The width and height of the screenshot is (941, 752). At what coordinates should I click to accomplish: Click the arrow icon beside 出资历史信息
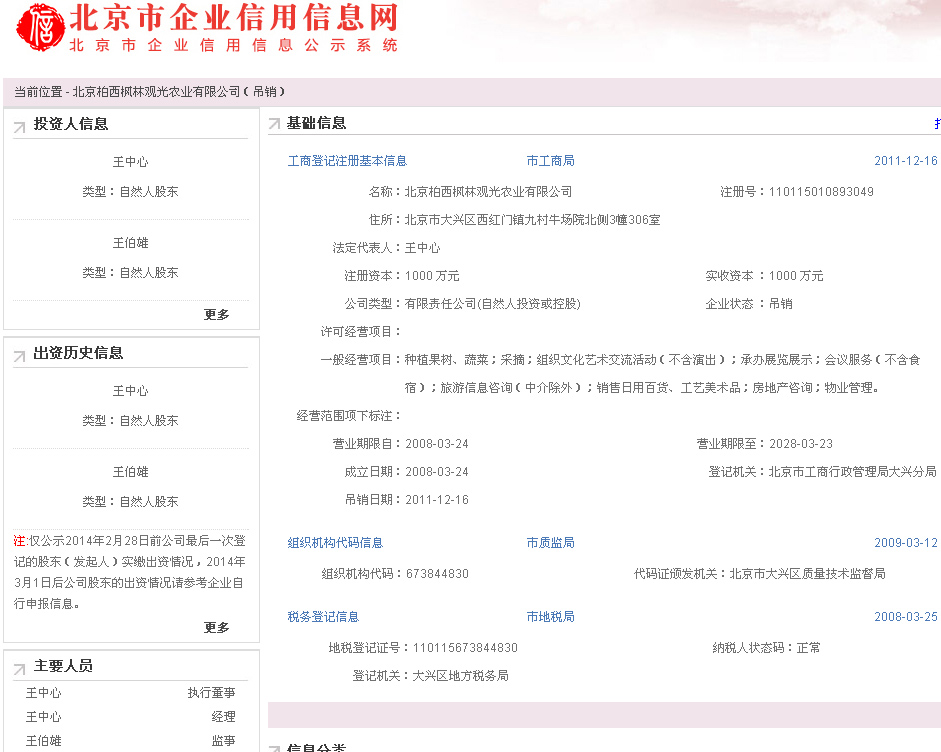coord(20,356)
